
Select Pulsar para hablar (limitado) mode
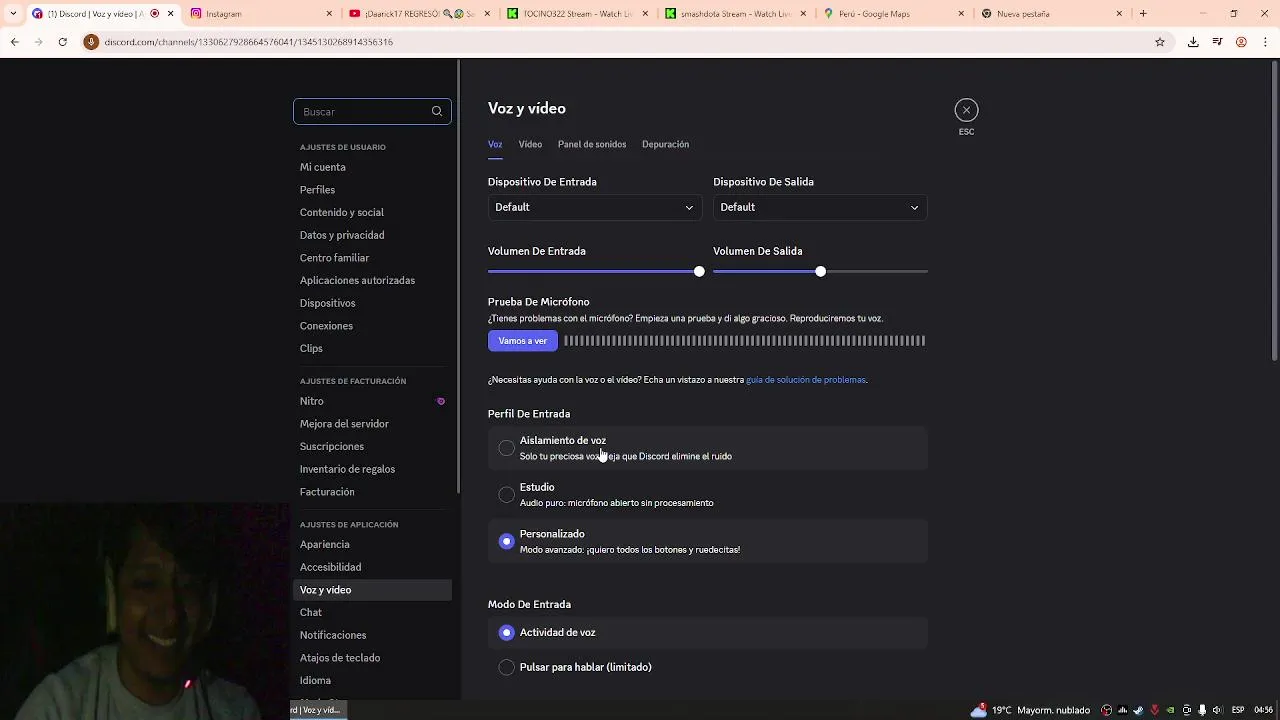click(x=708, y=667)
